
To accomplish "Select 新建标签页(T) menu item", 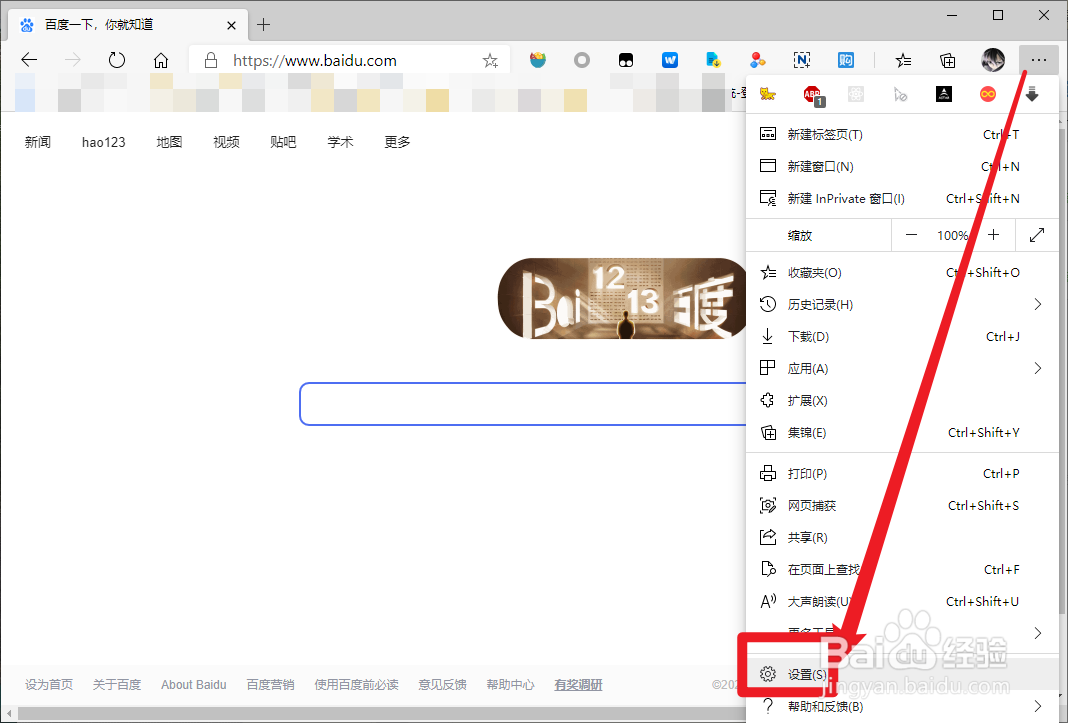I will pos(902,134).
